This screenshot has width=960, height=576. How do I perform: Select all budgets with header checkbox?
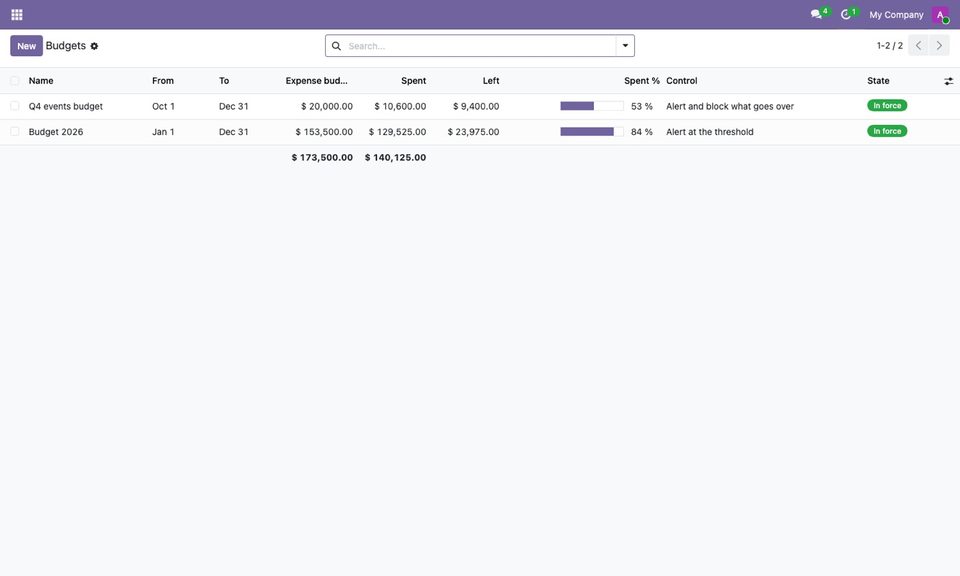15,81
